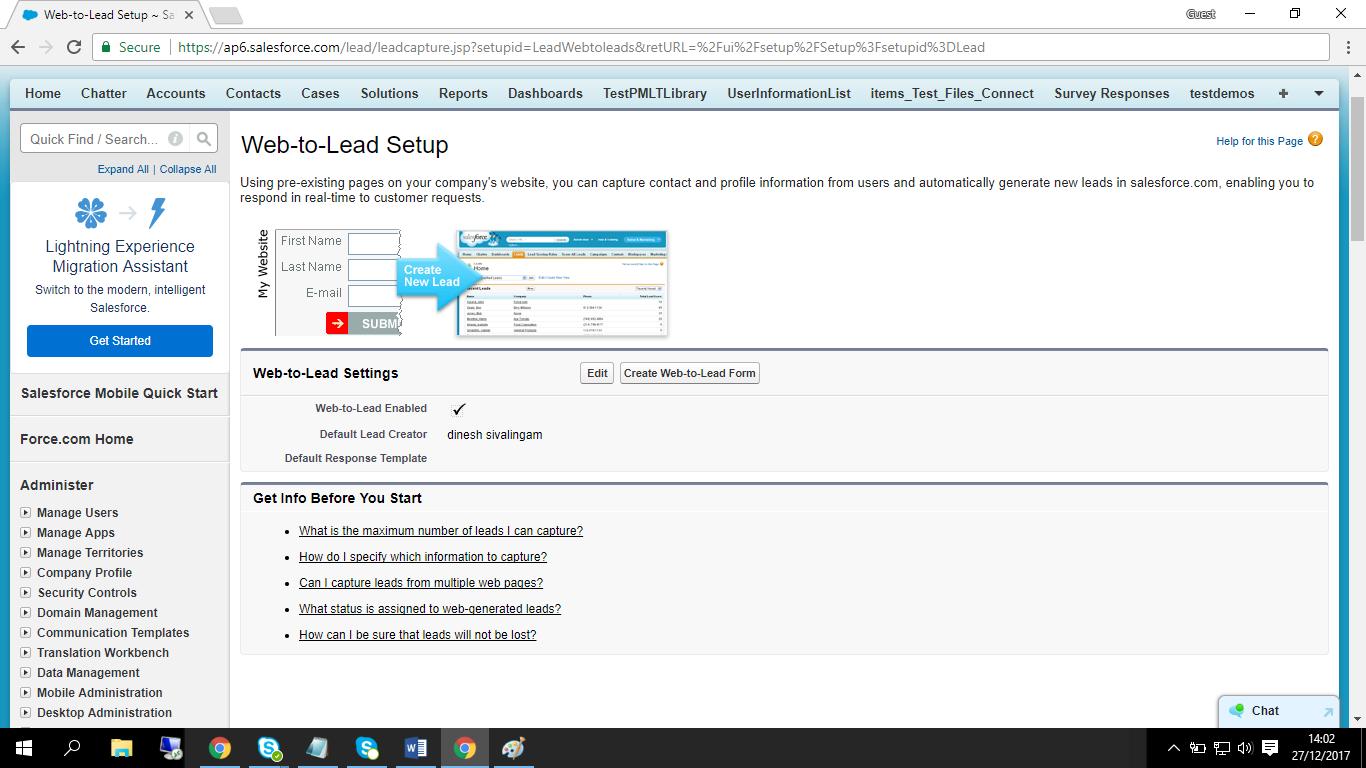This screenshot has height=768, width=1366.
Task: Expand the Company Profile tree node
Action: pyautogui.click(x=26, y=572)
